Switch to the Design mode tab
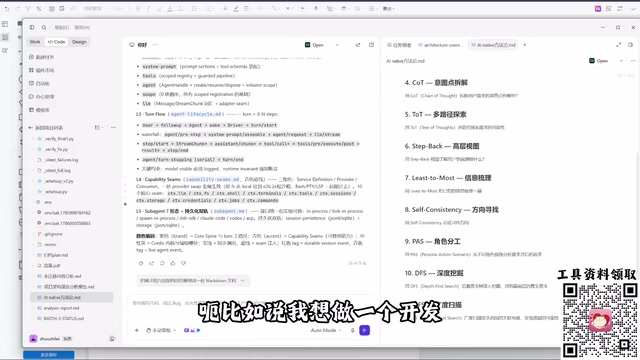The height and width of the screenshot is (360, 640). click(x=79, y=42)
